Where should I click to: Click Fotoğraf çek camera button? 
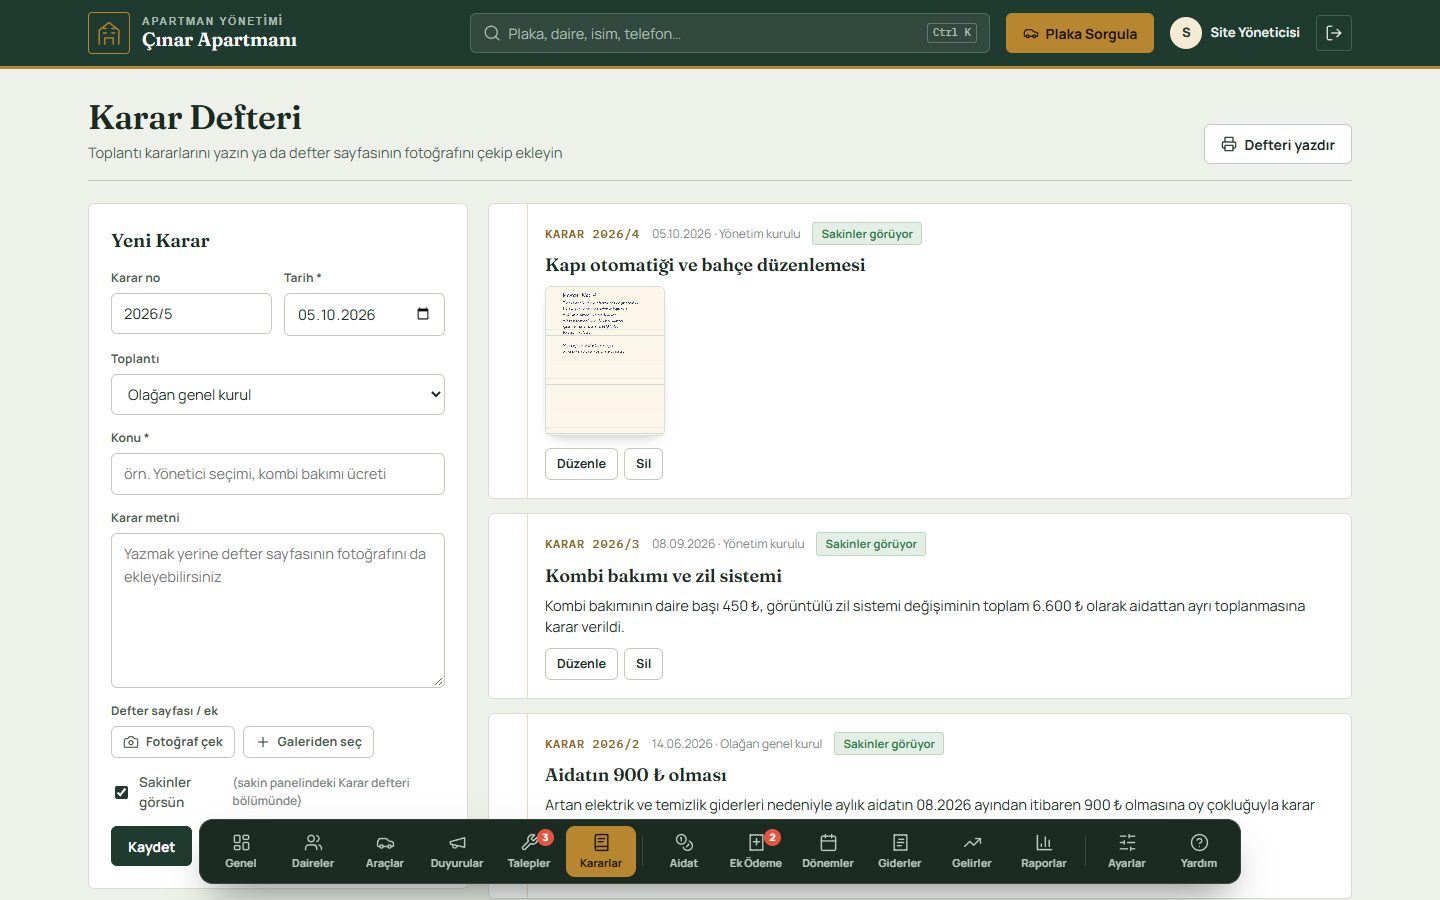[173, 742]
